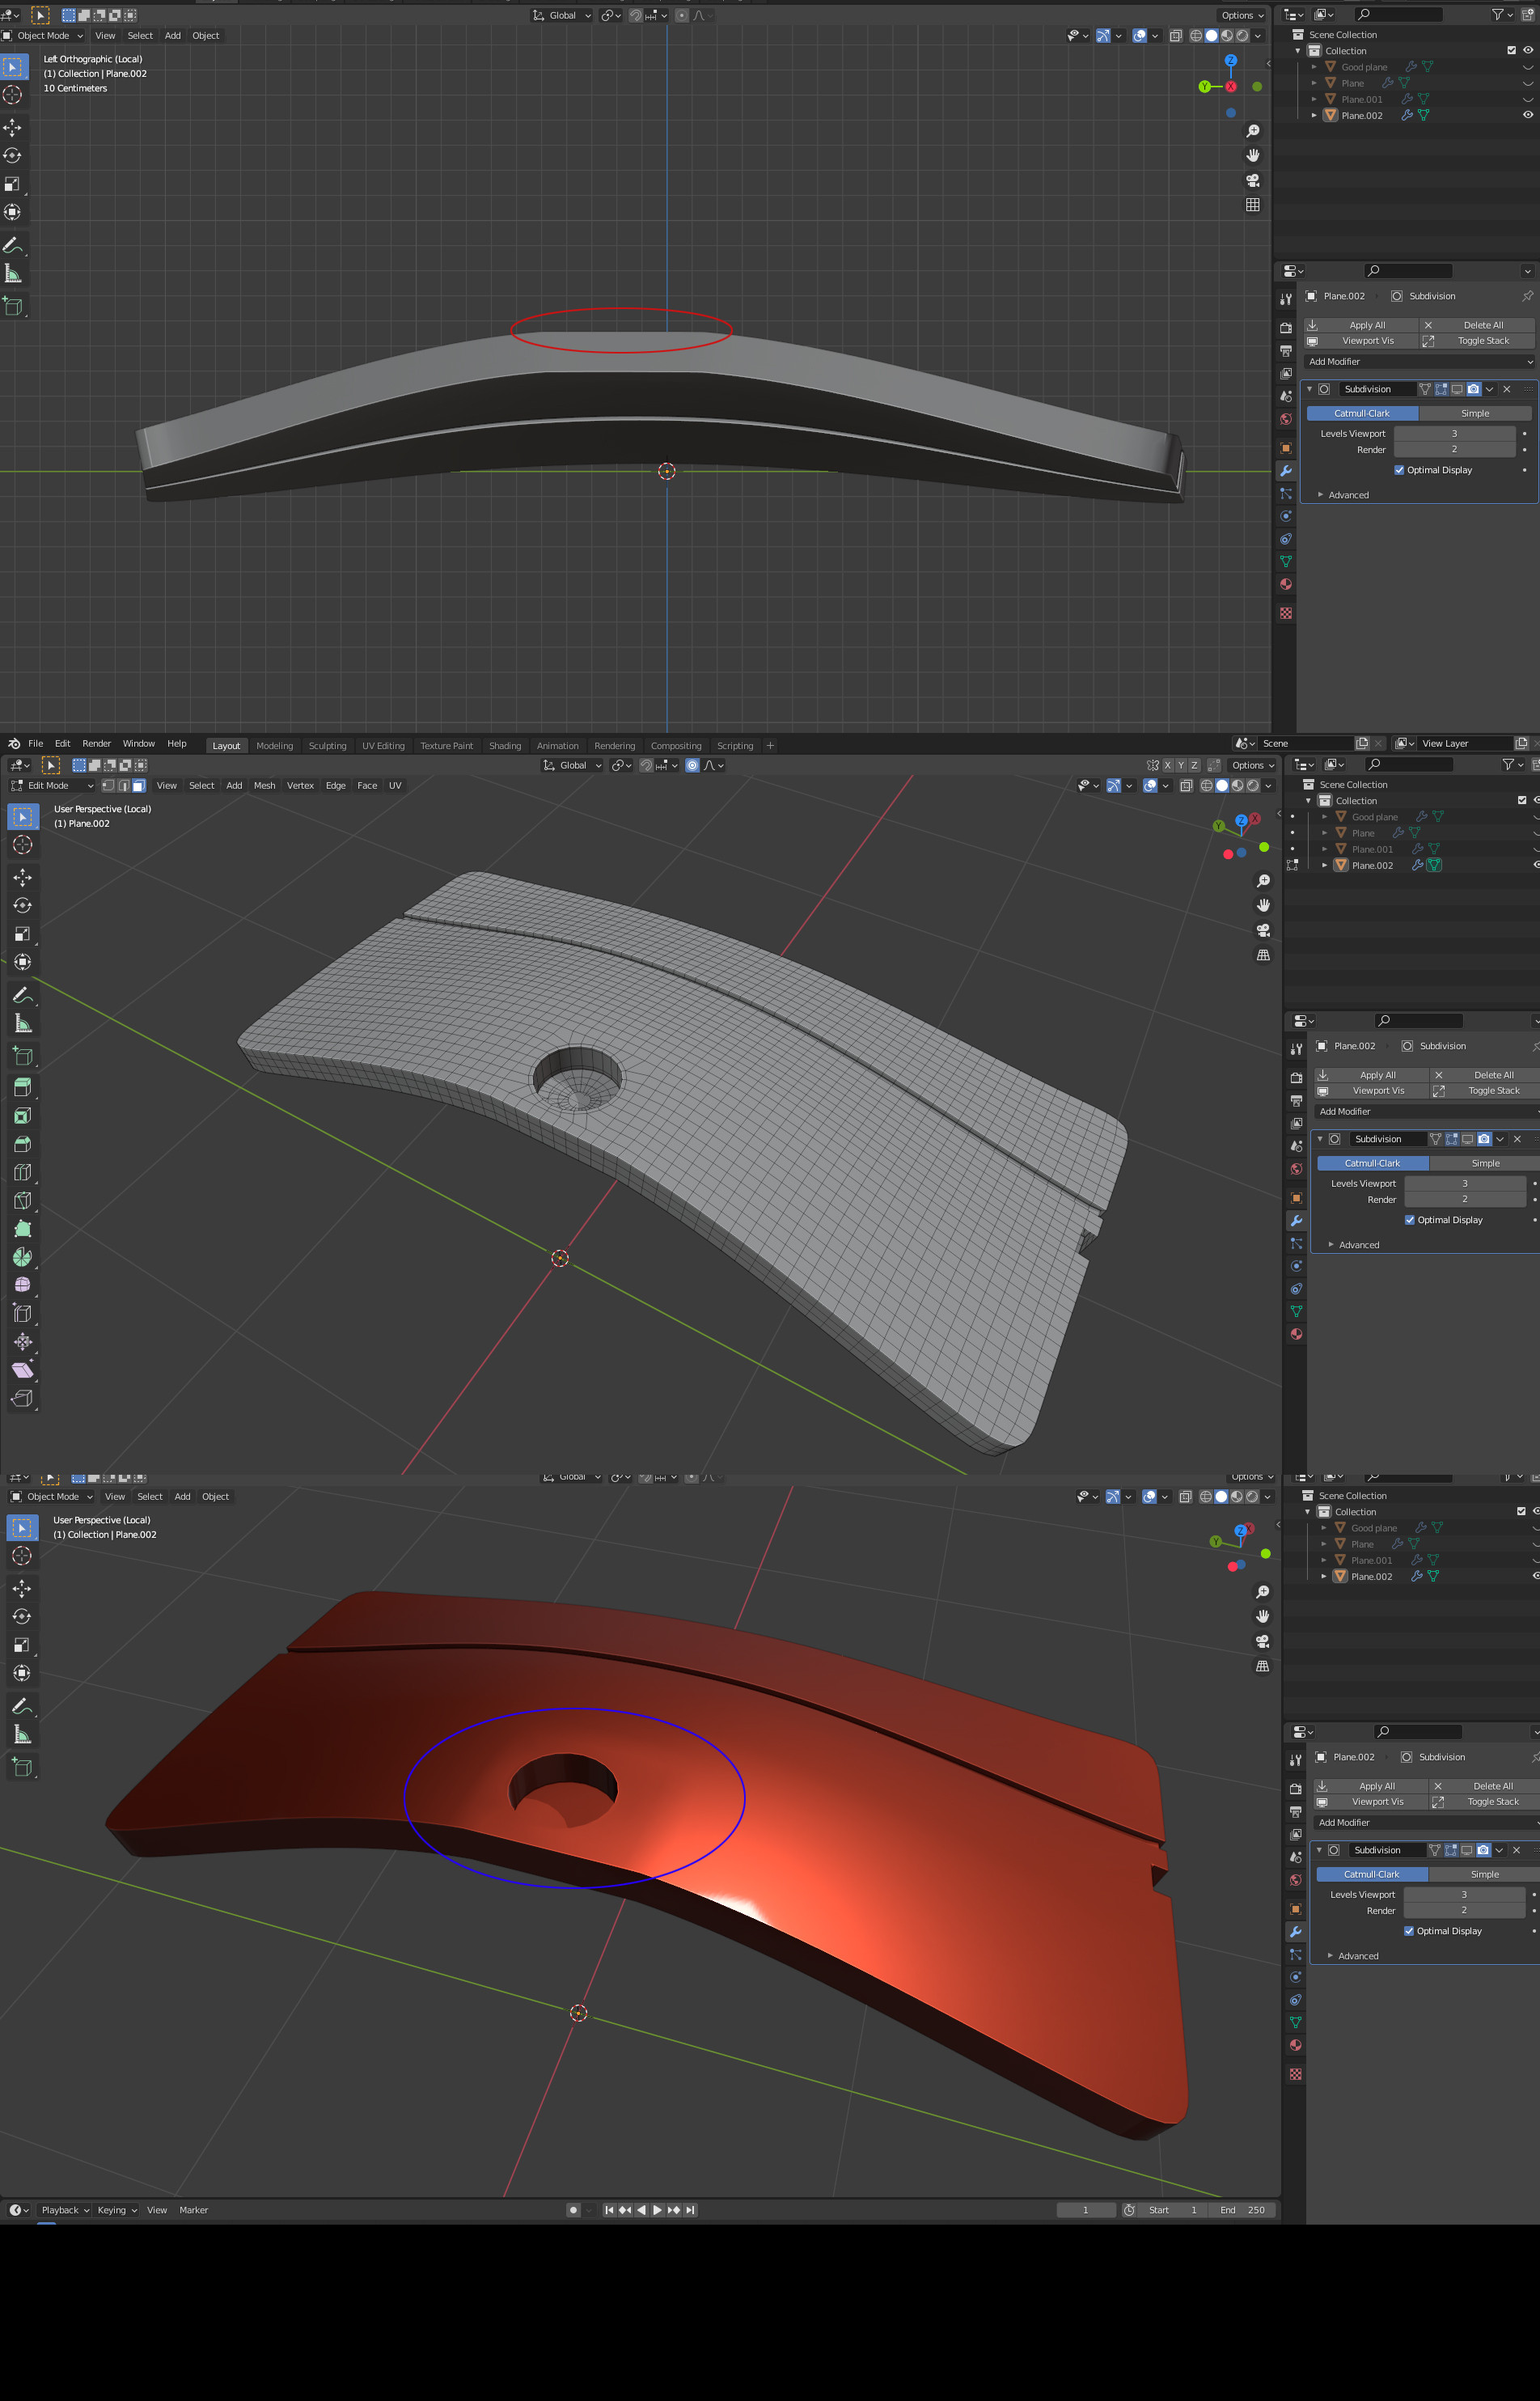This screenshot has width=1540, height=2401.
Task: Toggle Z mirror in the Edit Mode header
Action: [x=1194, y=765]
